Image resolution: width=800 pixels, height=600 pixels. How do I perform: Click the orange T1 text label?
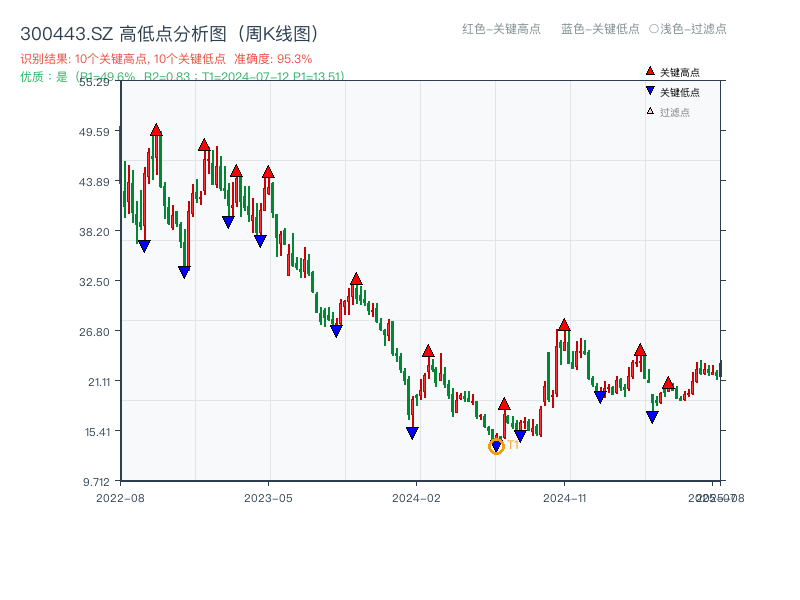pyautogui.click(x=513, y=445)
